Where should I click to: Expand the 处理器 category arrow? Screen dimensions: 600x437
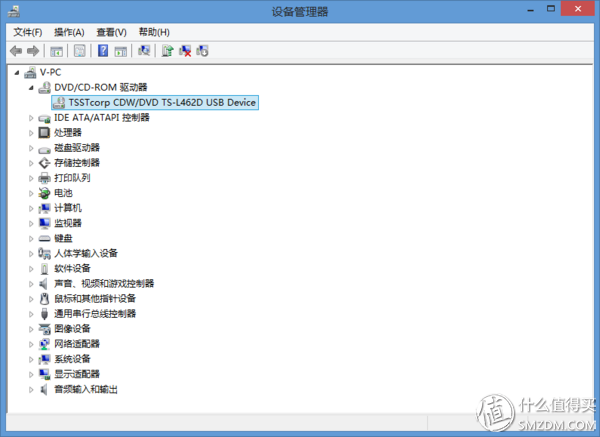31,133
